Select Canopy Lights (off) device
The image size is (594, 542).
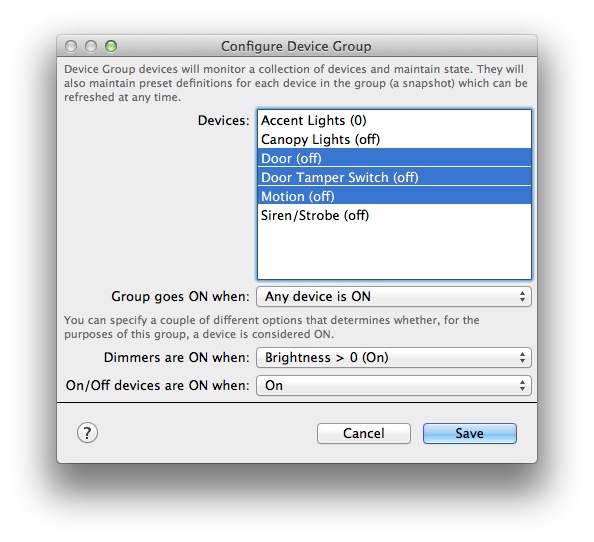(394, 139)
